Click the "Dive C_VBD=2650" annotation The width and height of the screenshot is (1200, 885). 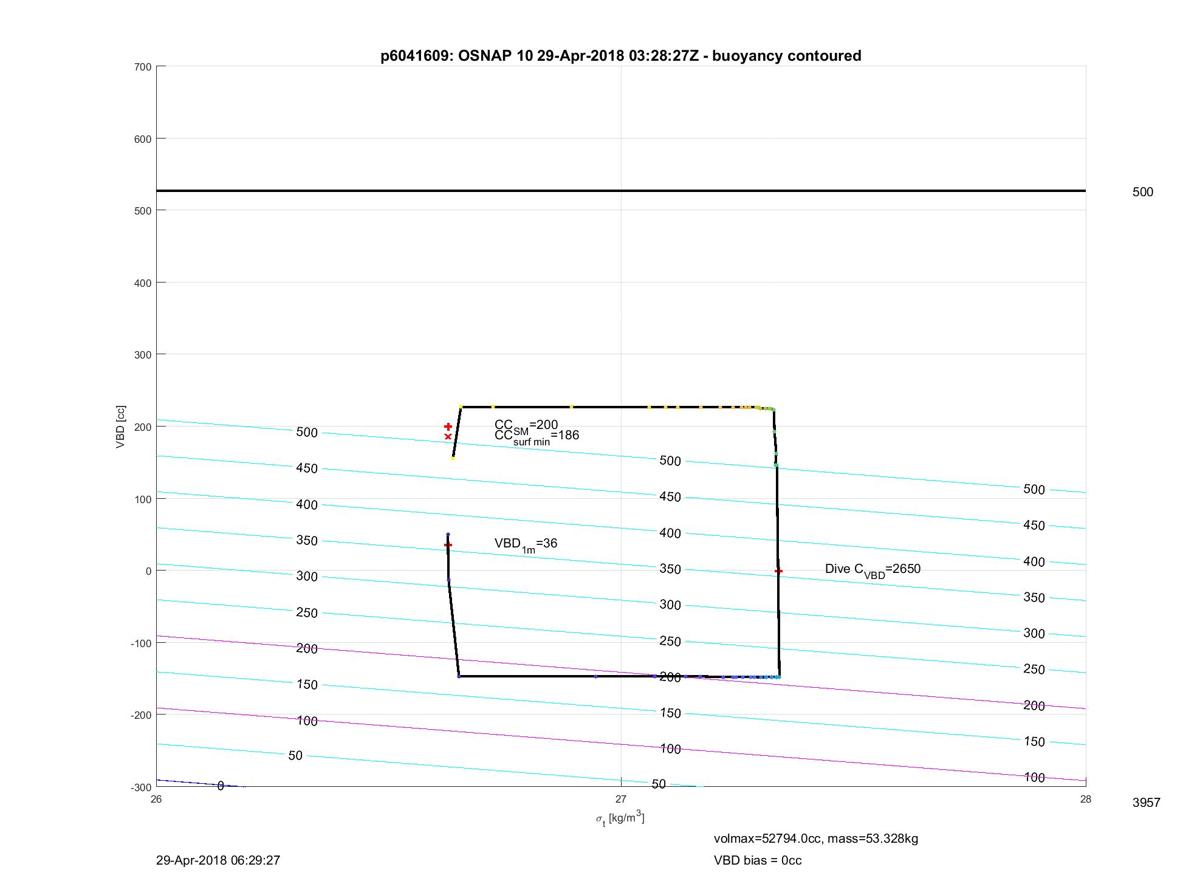(873, 569)
